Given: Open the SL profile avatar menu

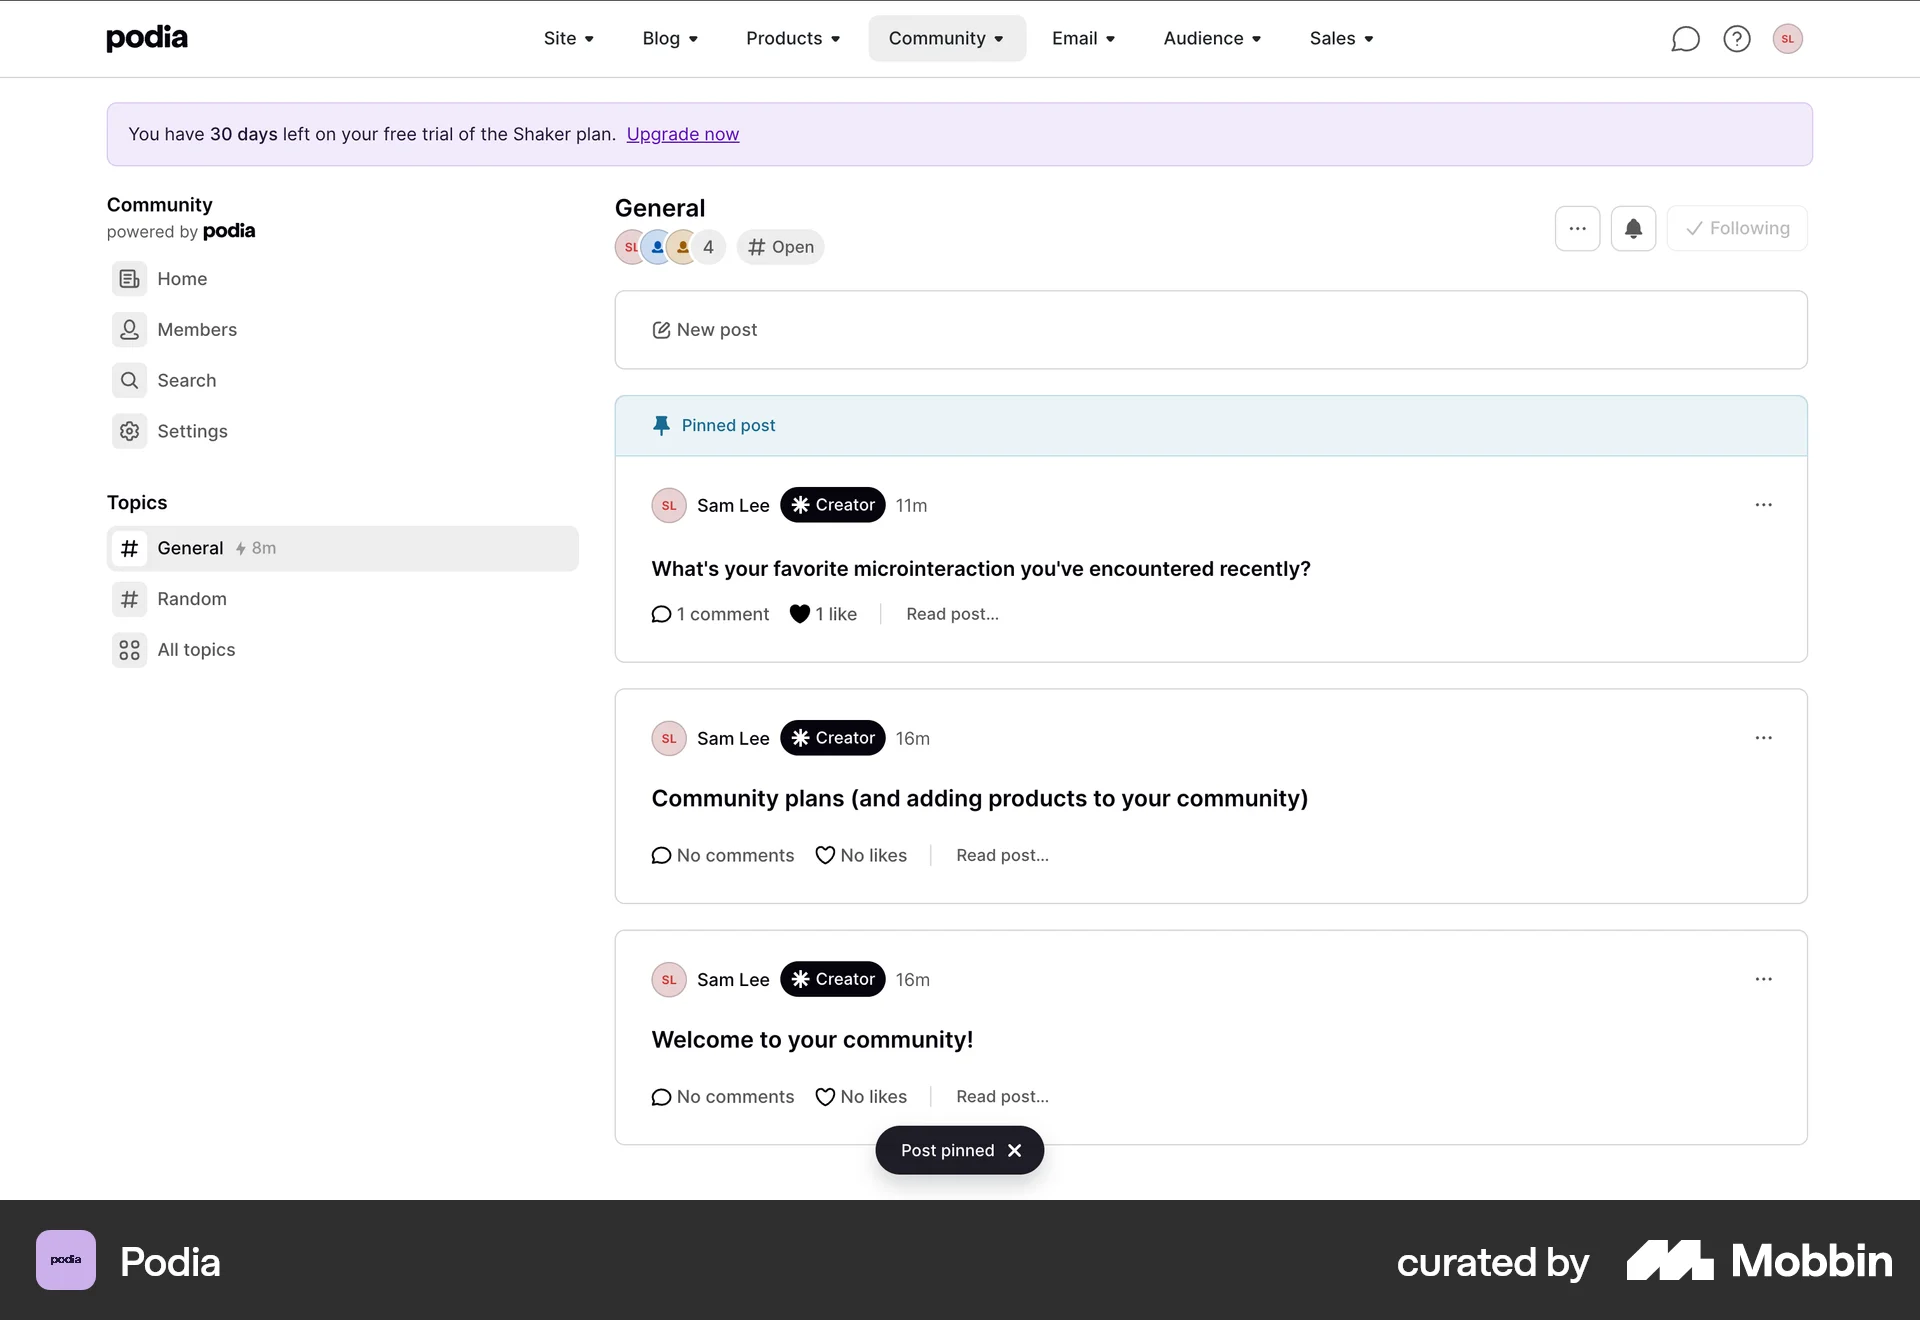Looking at the screenshot, I should (x=1788, y=38).
